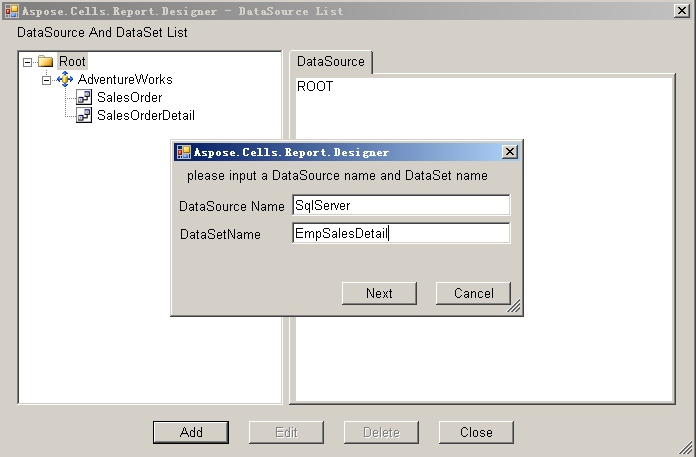This screenshot has width=696, height=457.
Task: Collapse the AdventureWorks tree node
Action: (47, 80)
